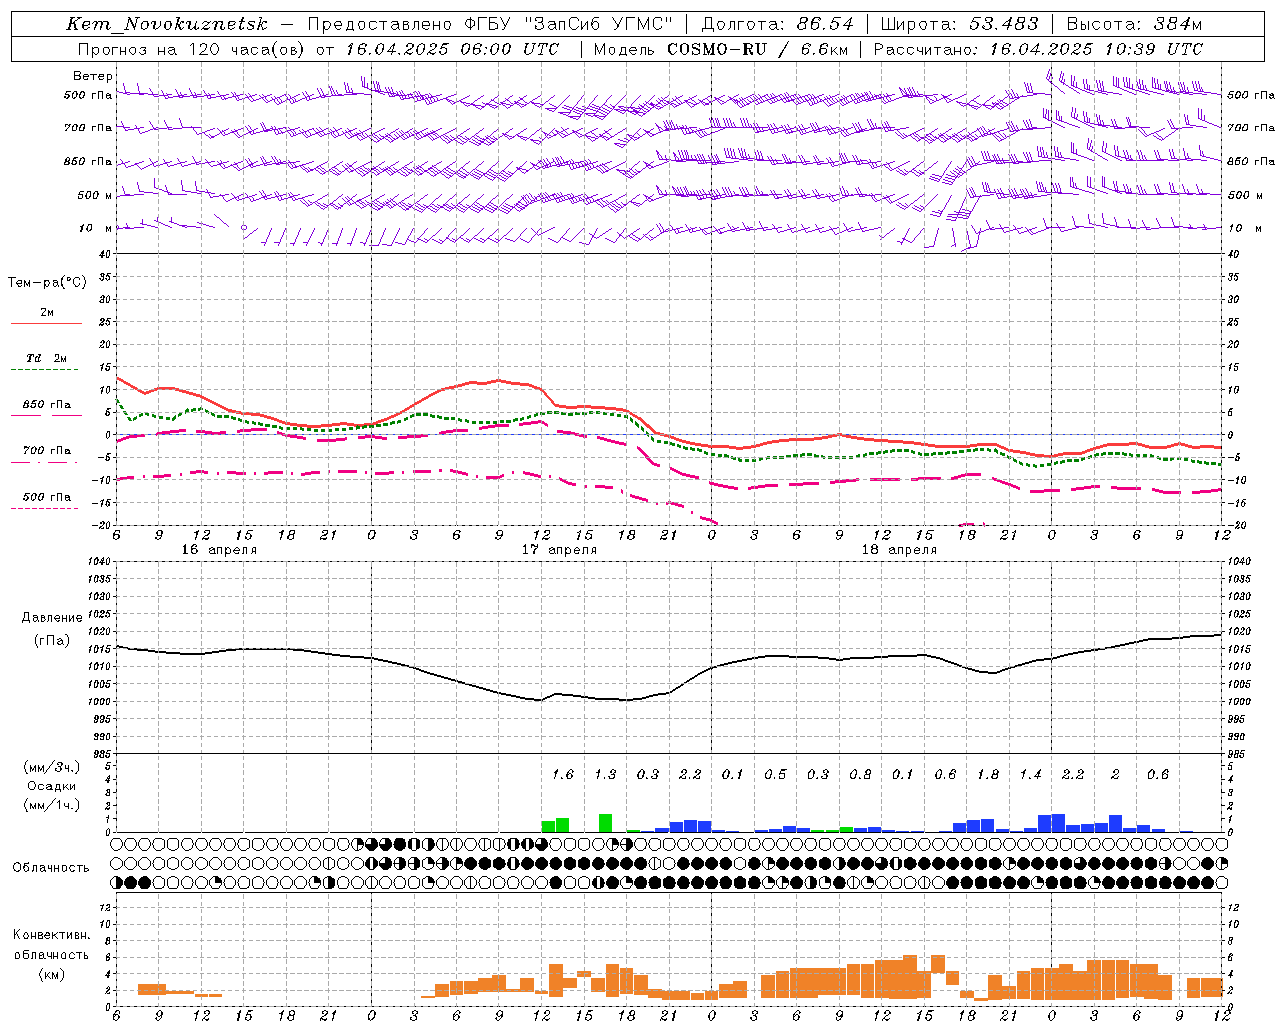The height and width of the screenshot is (1024, 1280).
Task: Click the '2м' temperature legend entry
Action: 47,313
